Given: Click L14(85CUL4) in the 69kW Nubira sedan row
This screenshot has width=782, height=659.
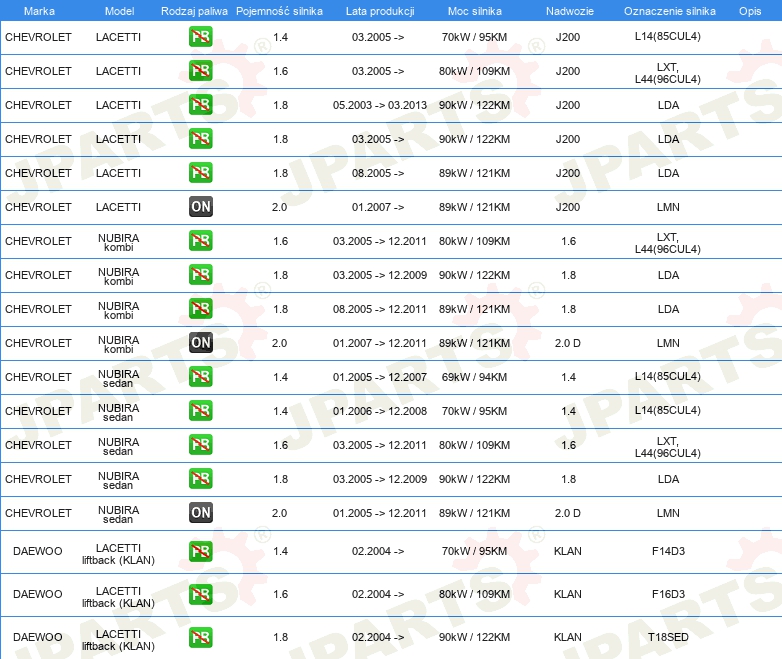Looking at the screenshot, I should click(x=668, y=376).
